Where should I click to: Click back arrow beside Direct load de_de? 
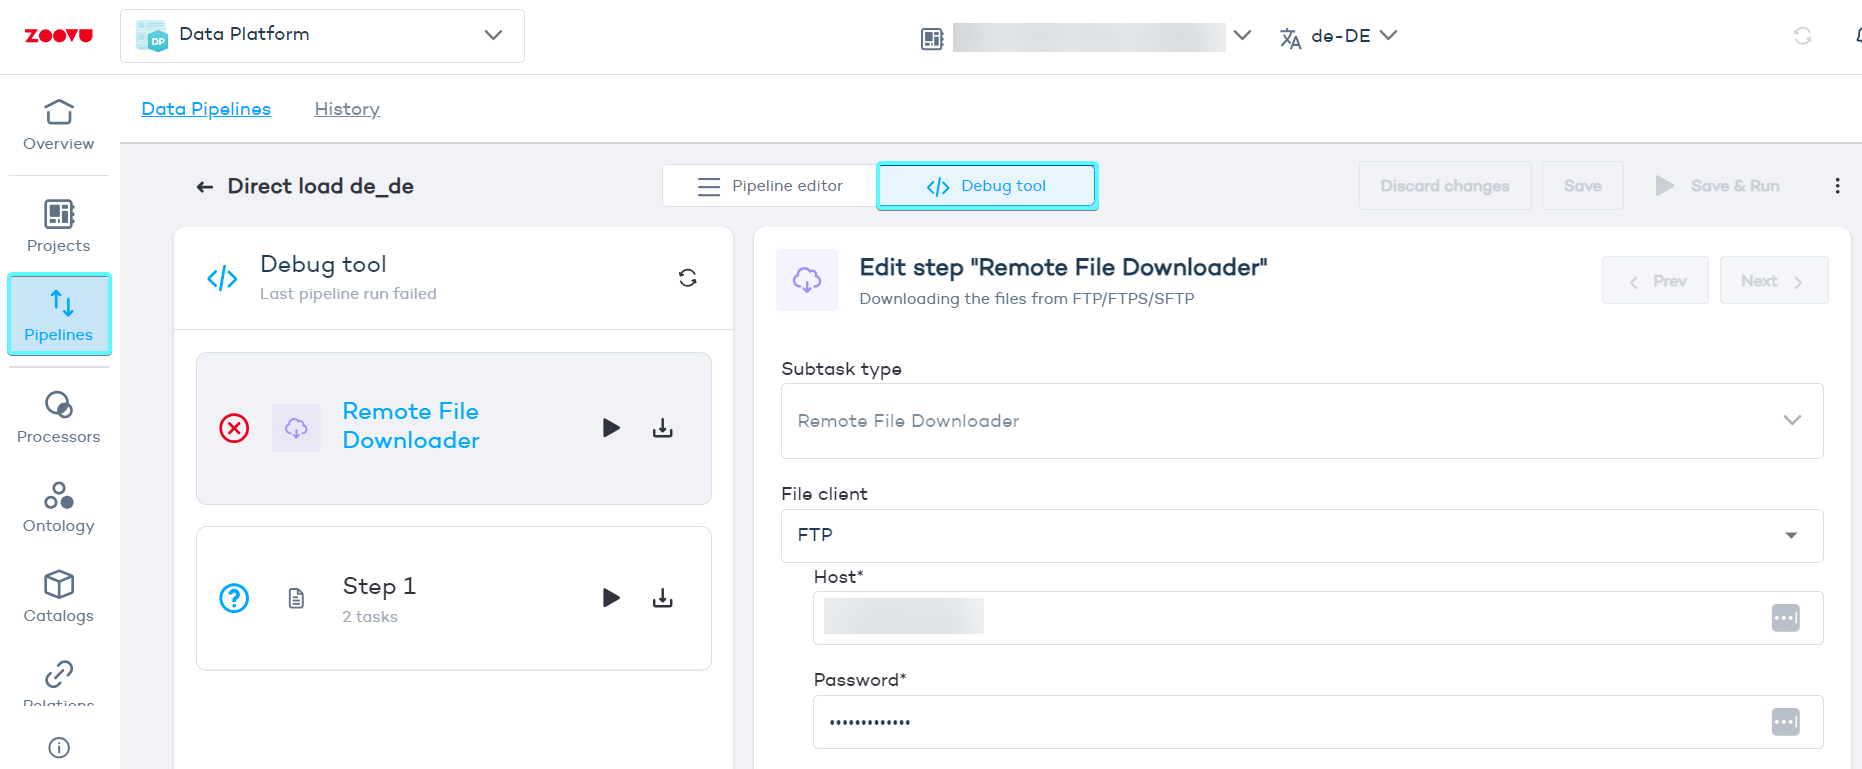pyautogui.click(x=205, y=187)
